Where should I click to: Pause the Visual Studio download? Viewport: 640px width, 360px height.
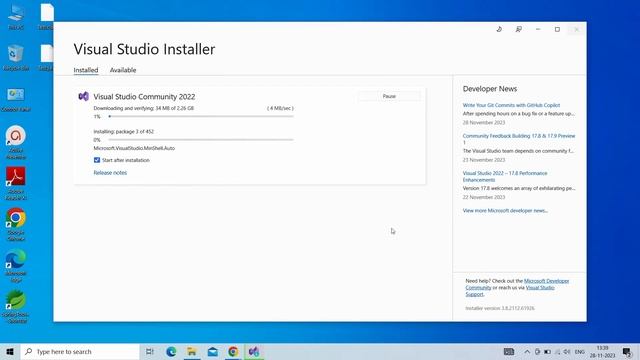click(x=389, y=96)
